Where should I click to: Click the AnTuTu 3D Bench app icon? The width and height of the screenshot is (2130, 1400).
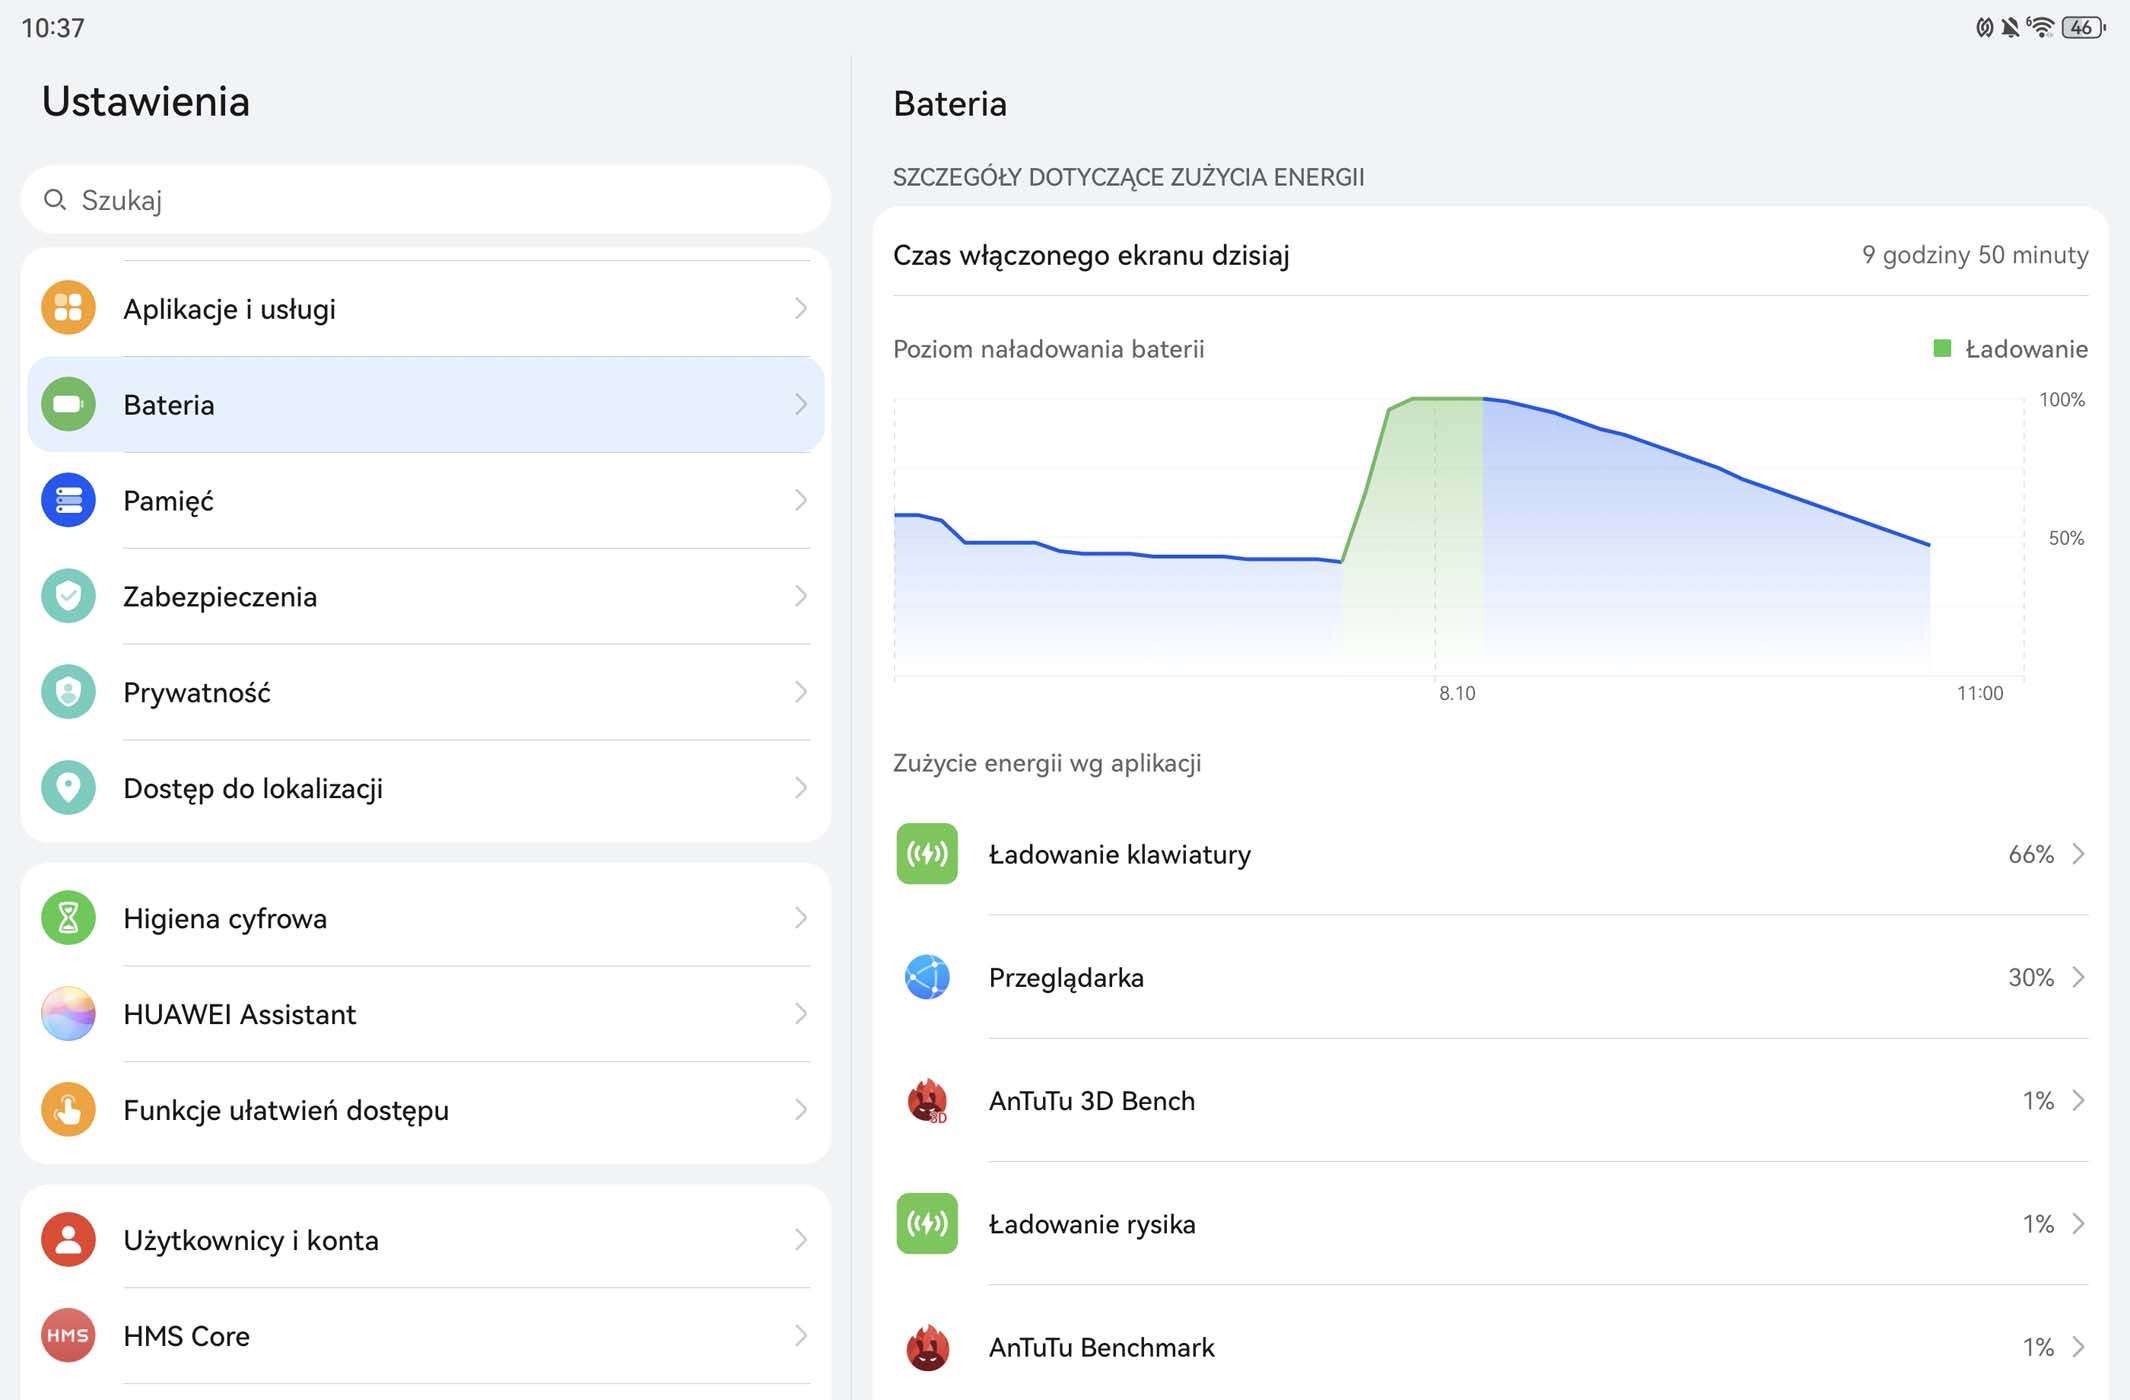coord(927,1101)
